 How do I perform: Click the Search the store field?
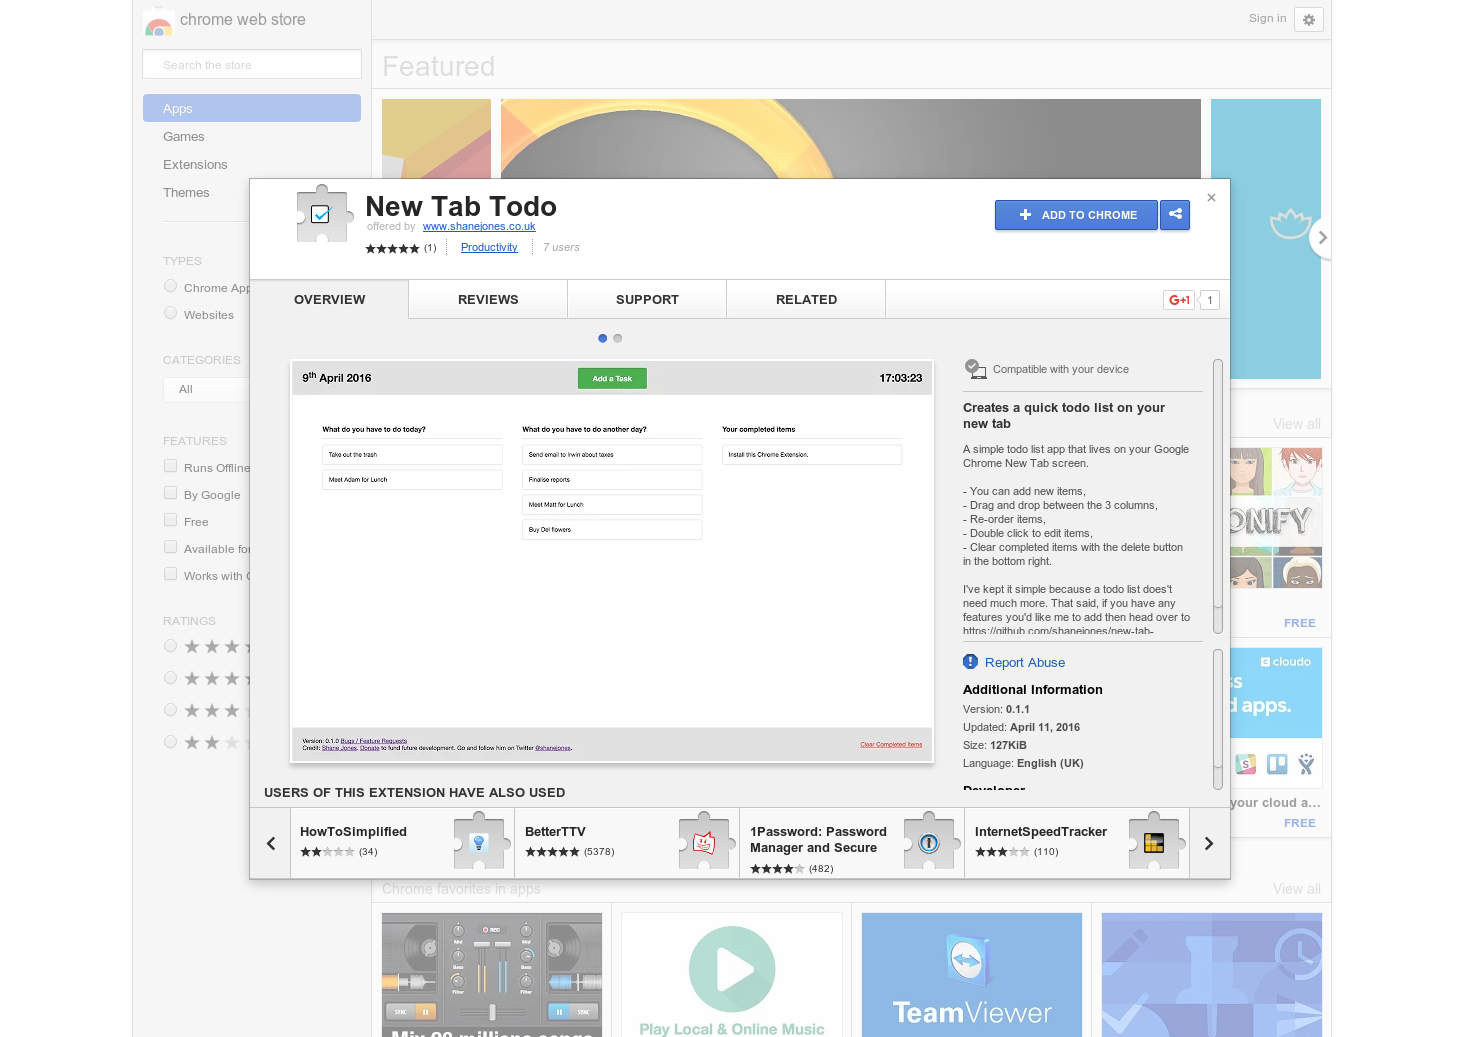[x=251, y=63]
